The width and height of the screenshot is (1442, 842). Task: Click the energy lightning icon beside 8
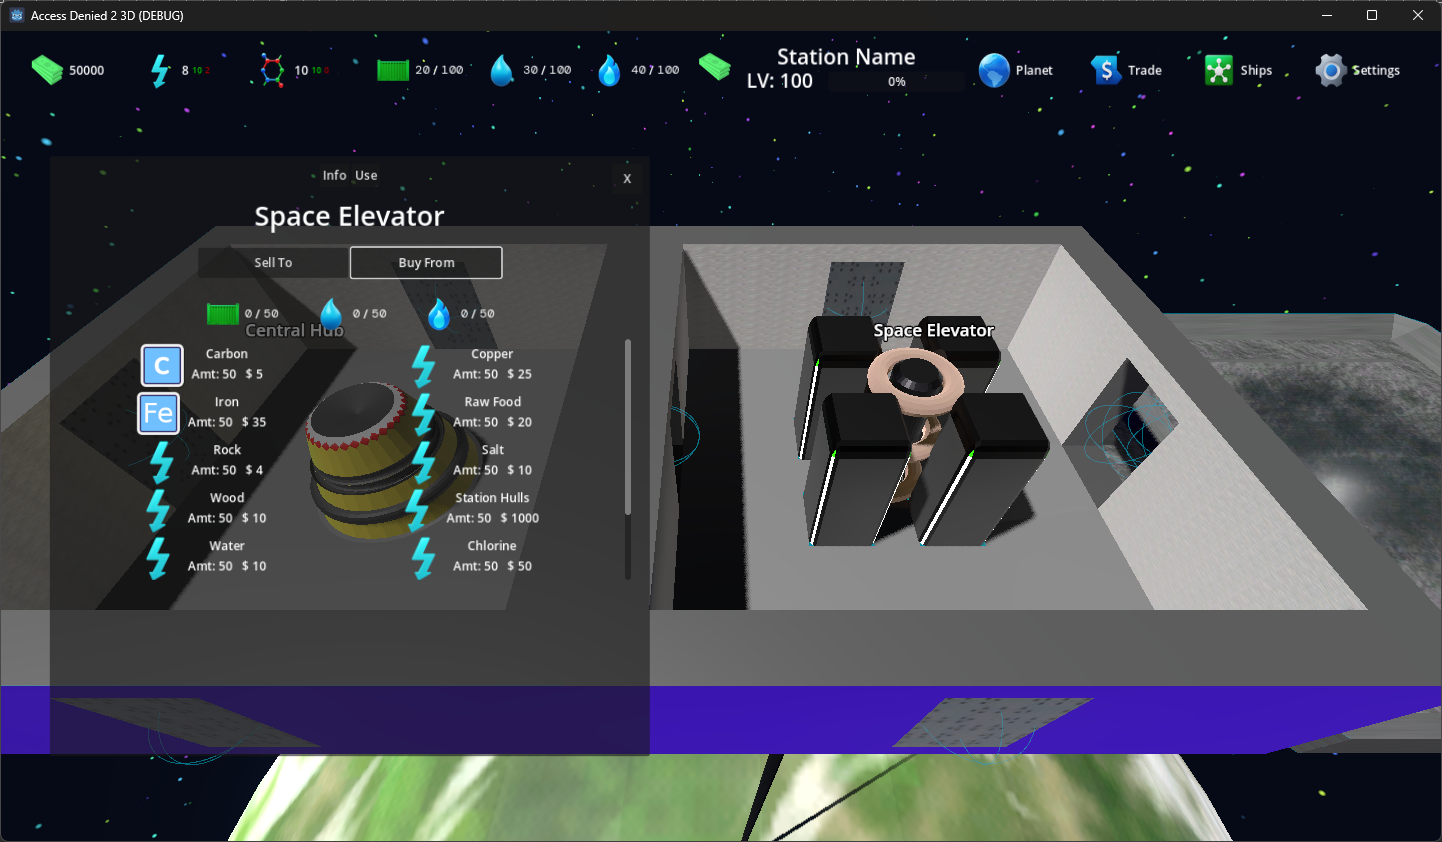(160, 71)
